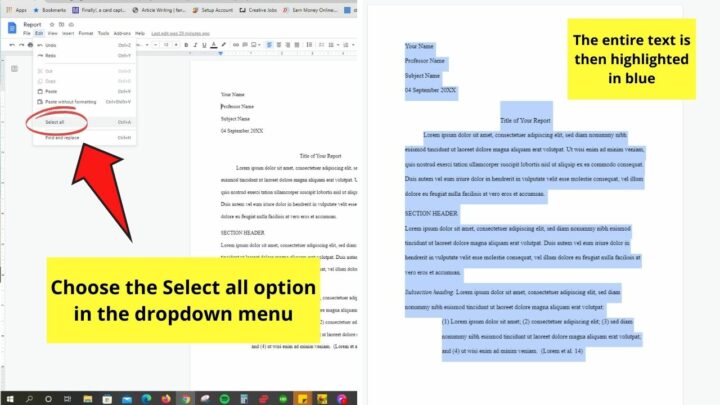
Task: Open the Creative Jobs bookmark
Action: point(258,10)
